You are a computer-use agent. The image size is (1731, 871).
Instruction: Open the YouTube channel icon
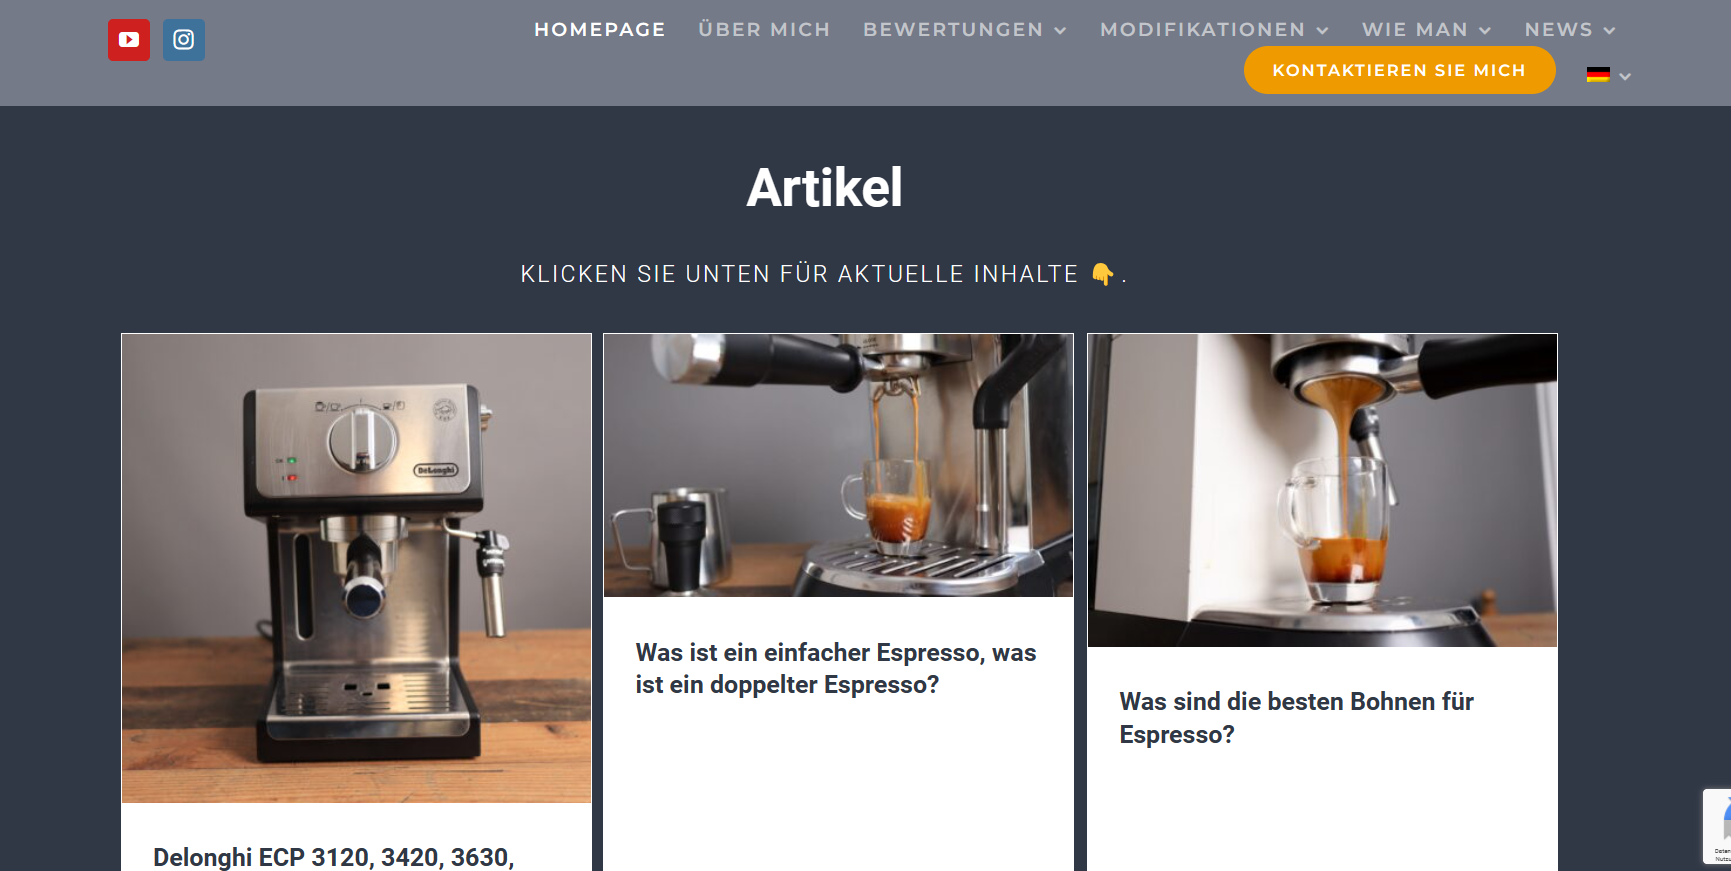click(x=129, y=40)
